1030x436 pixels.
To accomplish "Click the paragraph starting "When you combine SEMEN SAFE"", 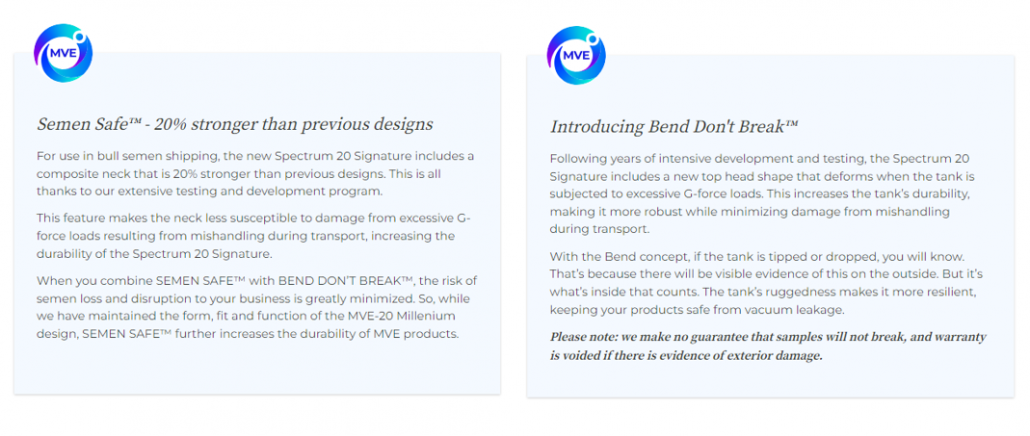I will click(257, 307).
